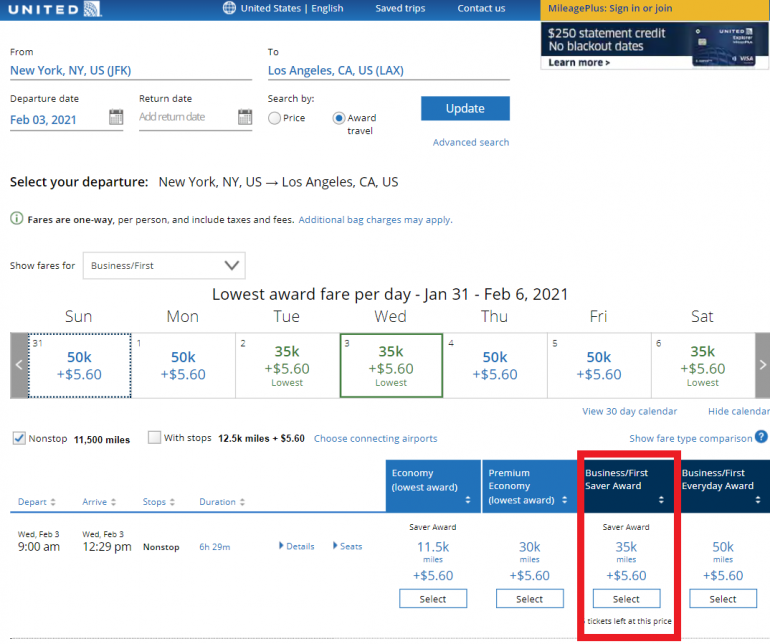This screenshot has height=644, width=770.
Task: Open the departure date calendar icon
Action: (116, 118)
